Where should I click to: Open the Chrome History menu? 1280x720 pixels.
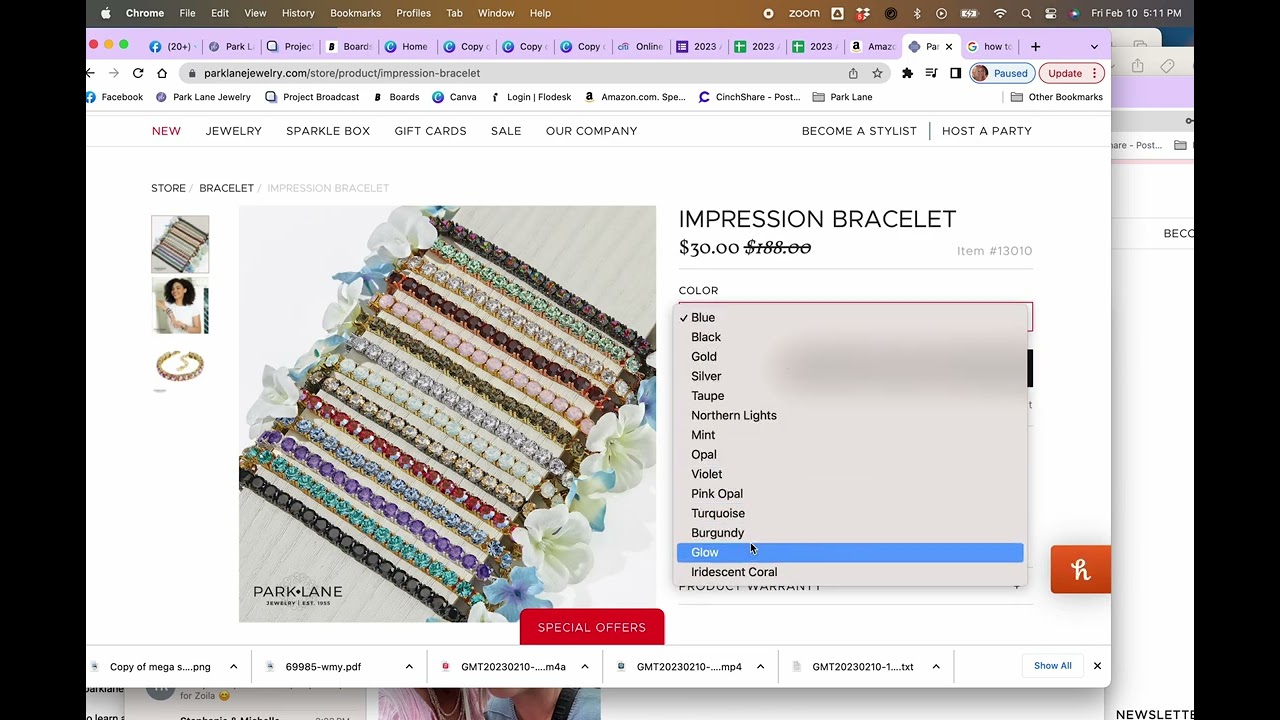point(298,13)
